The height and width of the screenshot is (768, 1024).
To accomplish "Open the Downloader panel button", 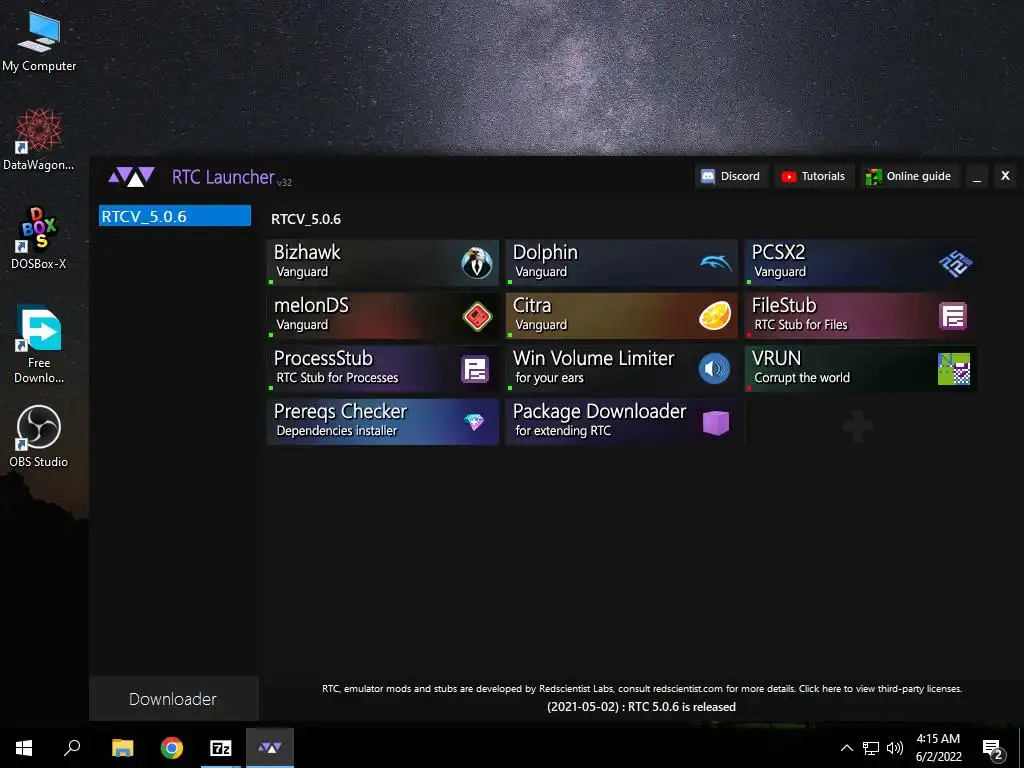I will tap(173, 699).
